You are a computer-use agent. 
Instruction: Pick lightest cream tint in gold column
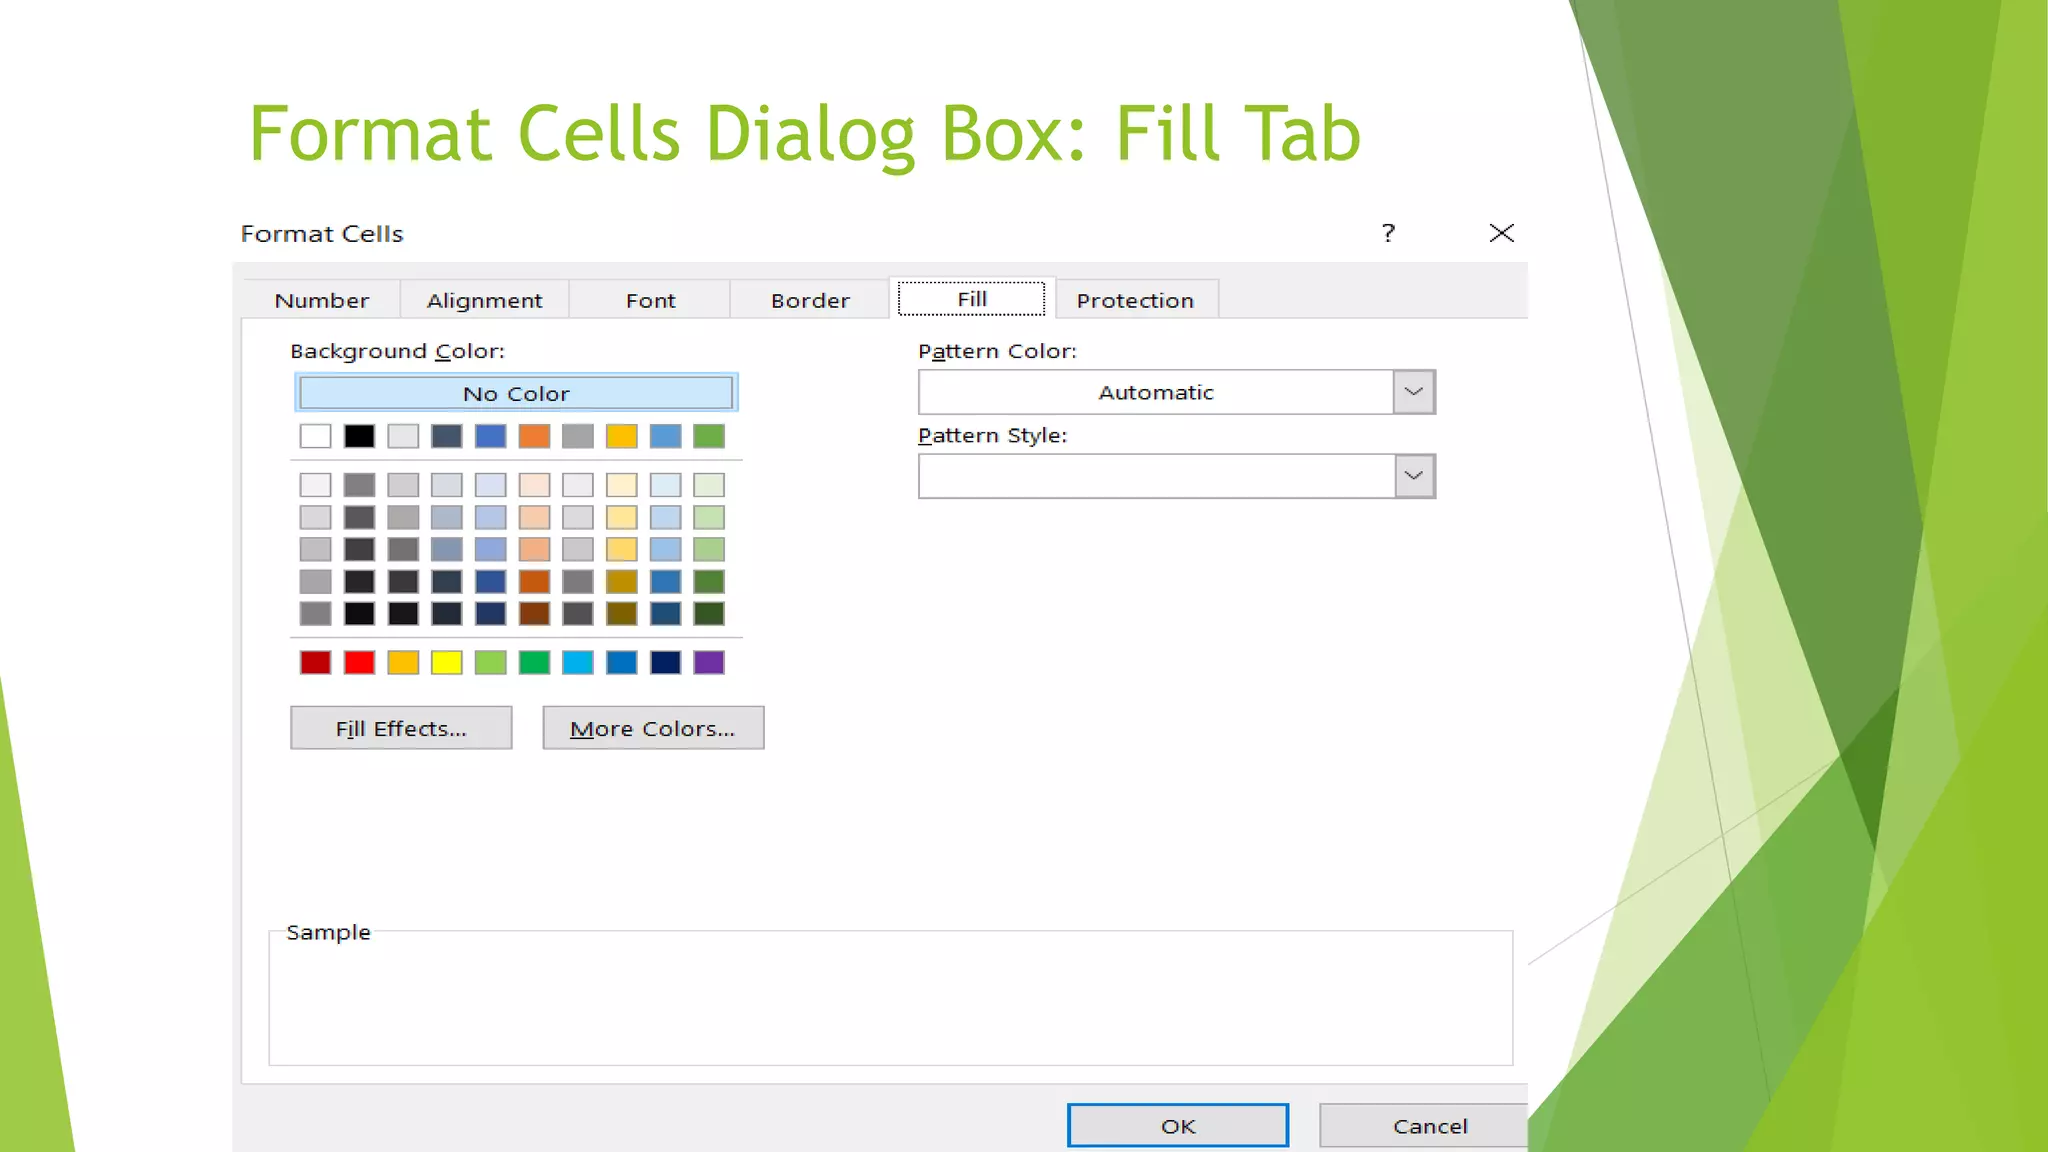pos(621,485)
